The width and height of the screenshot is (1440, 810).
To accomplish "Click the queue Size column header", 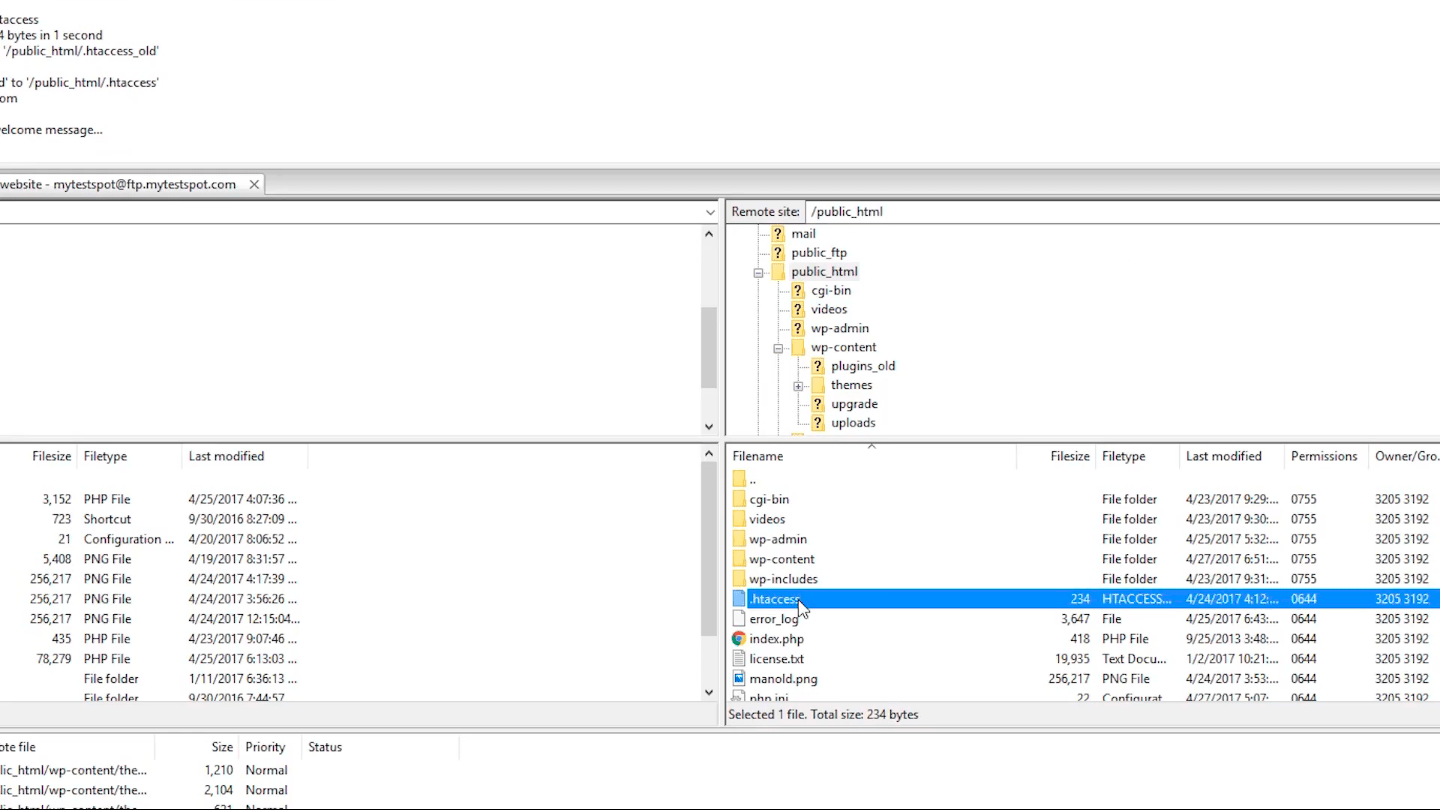I will [x=197, y=747].
